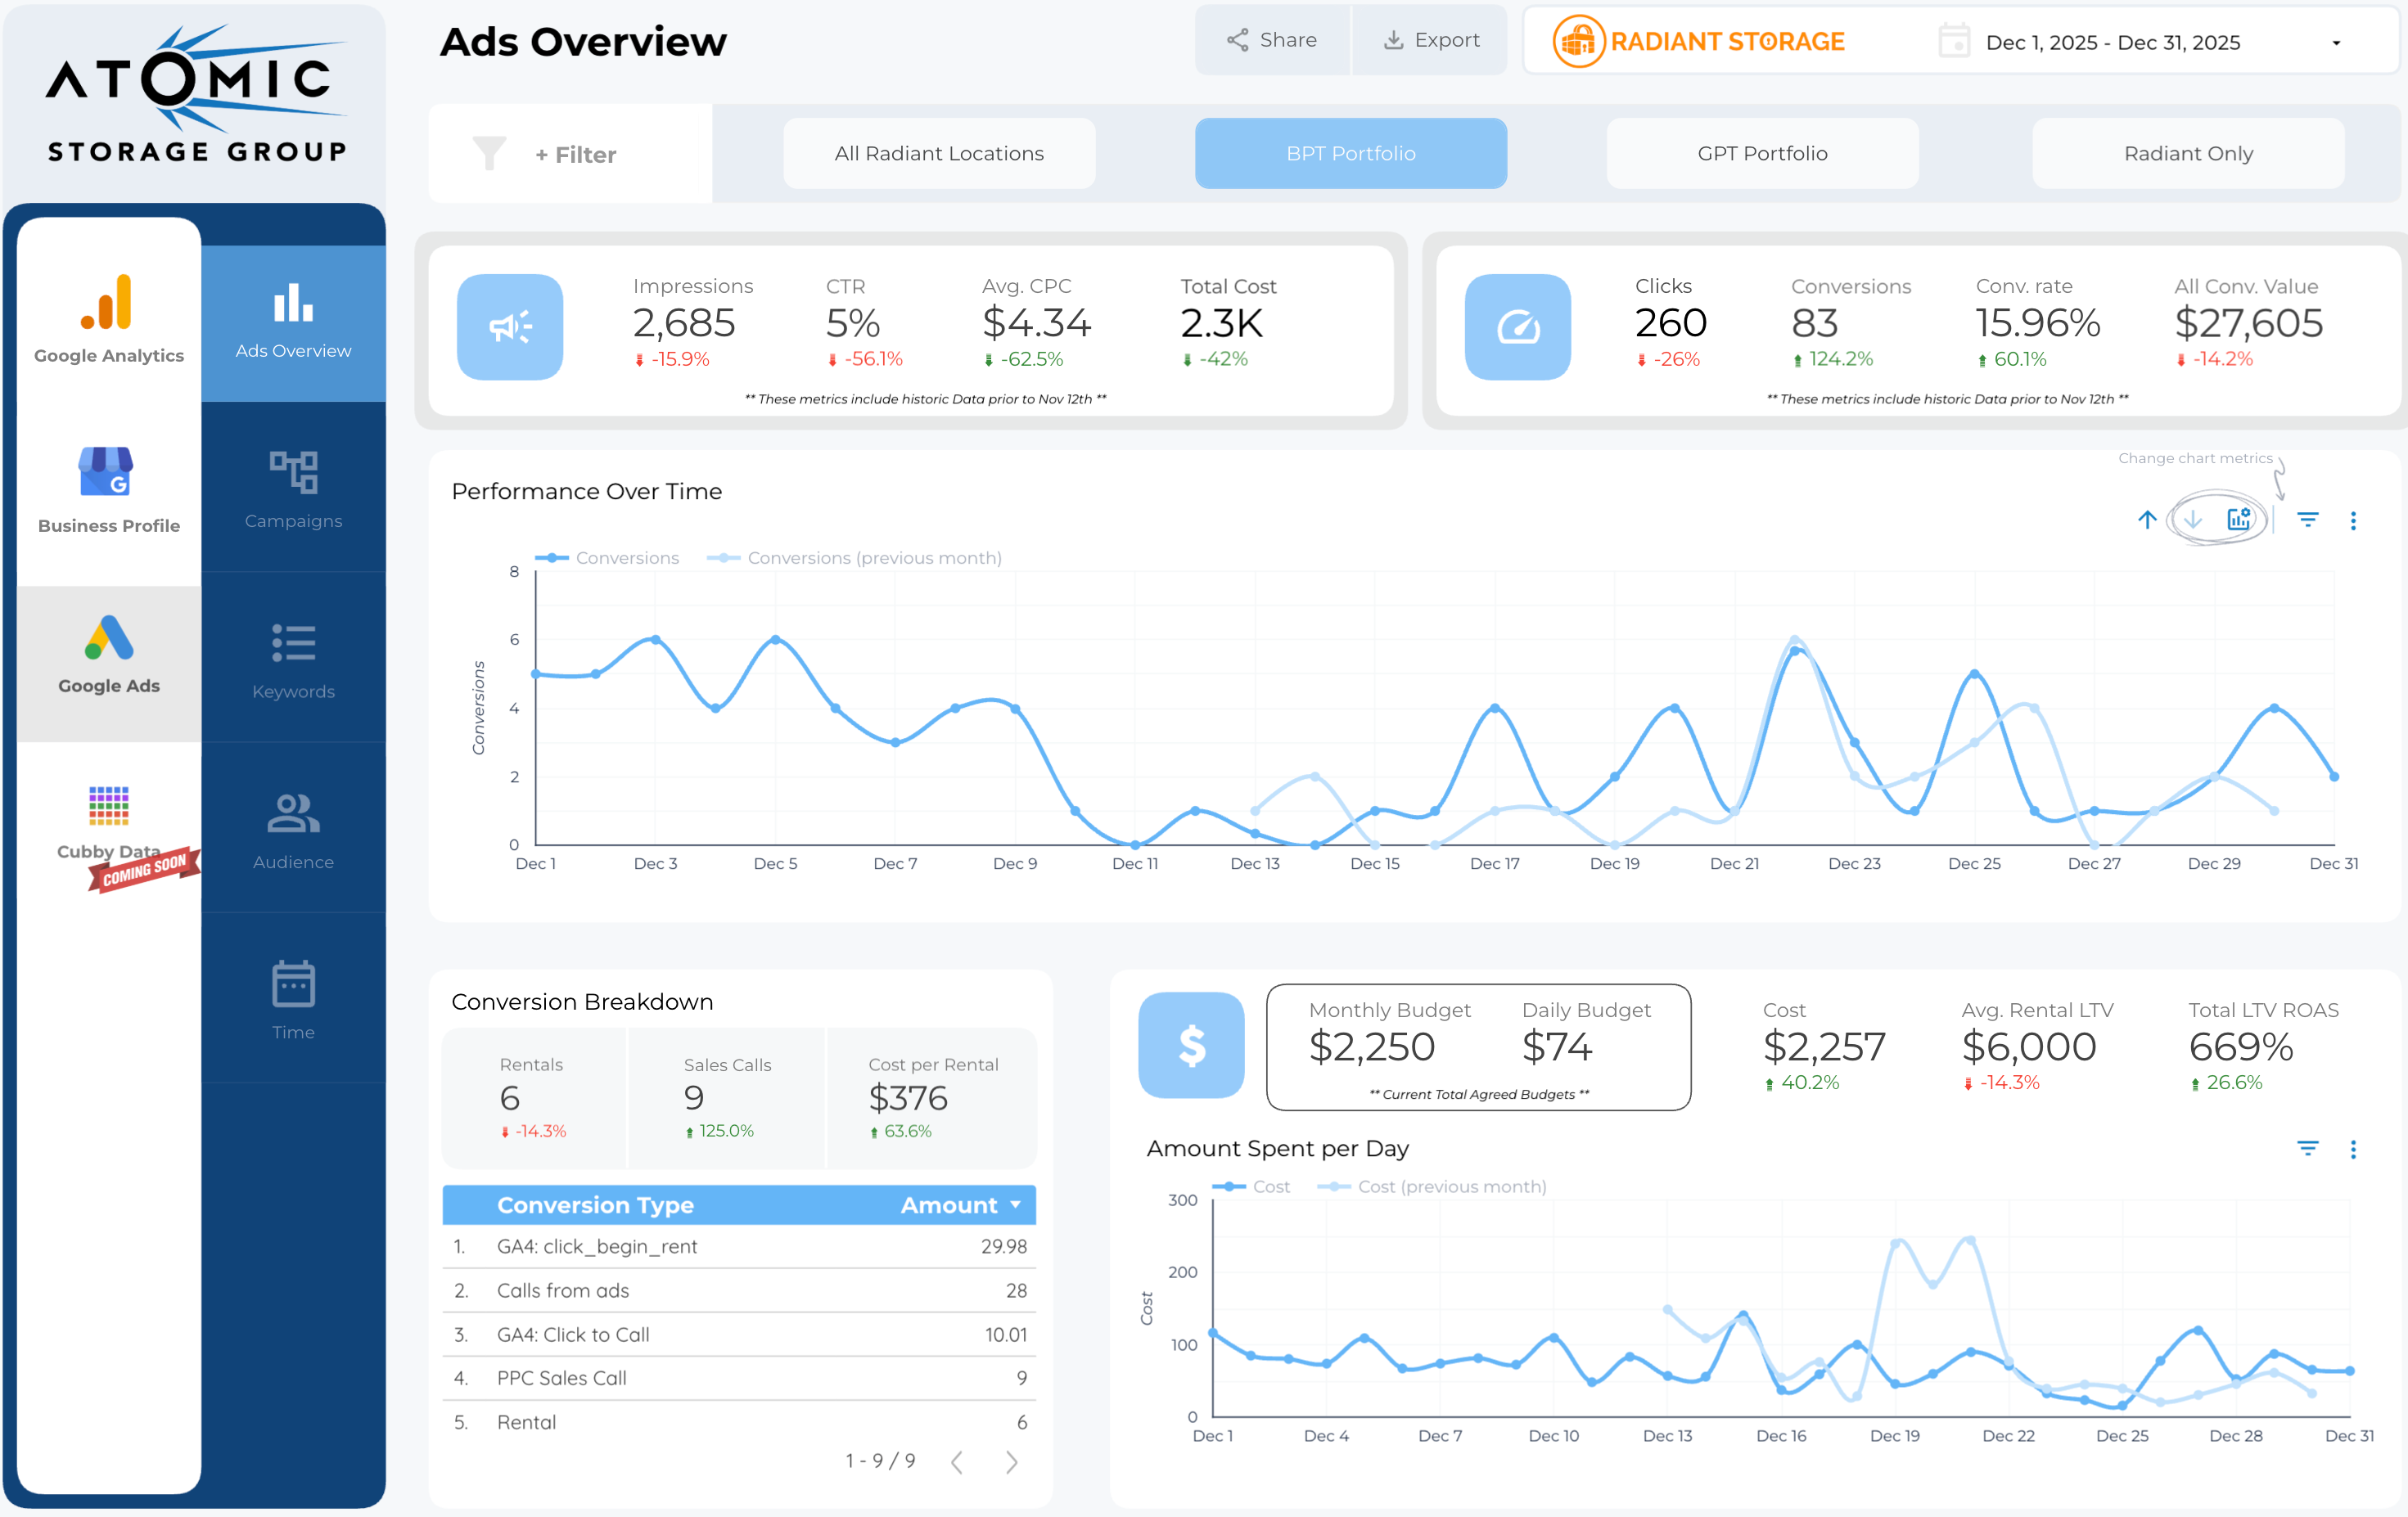The image size is (2408, 1517).
Task: Click the drill down arrow icon
Action: tap(2192, 520)
